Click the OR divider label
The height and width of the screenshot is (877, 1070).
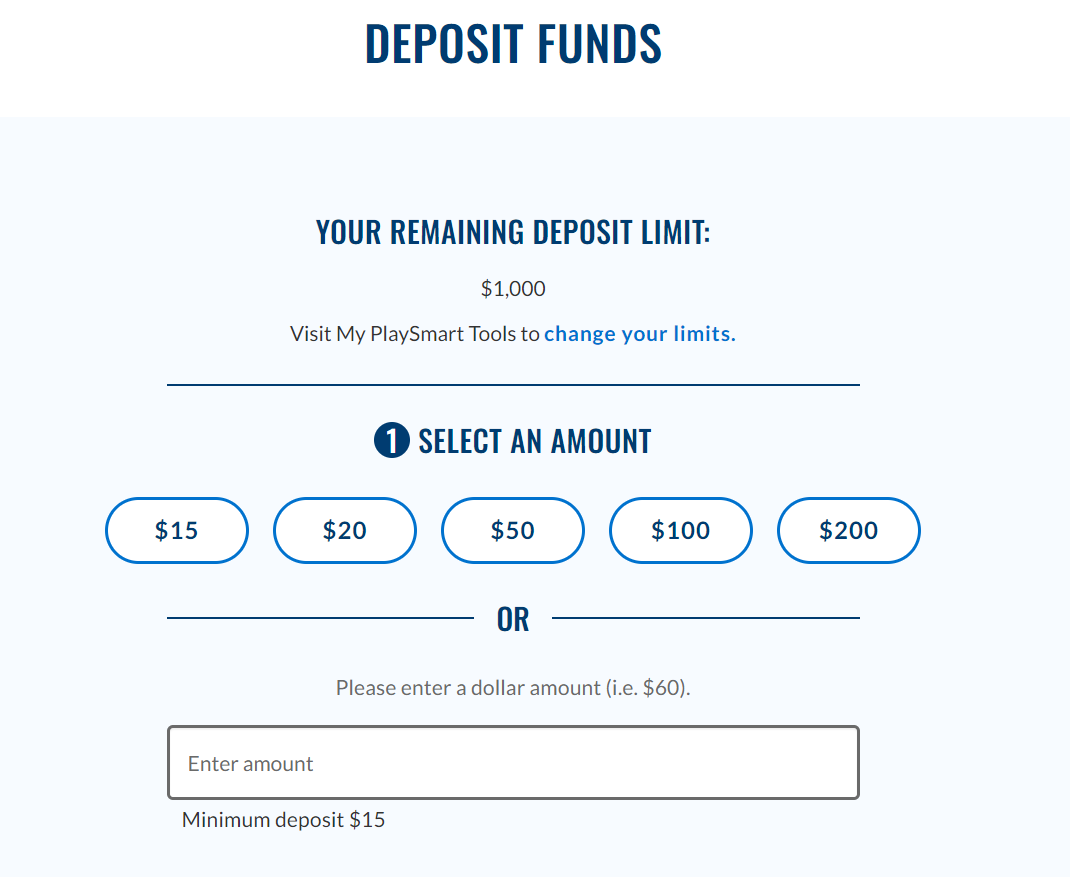tap(513, 619)
